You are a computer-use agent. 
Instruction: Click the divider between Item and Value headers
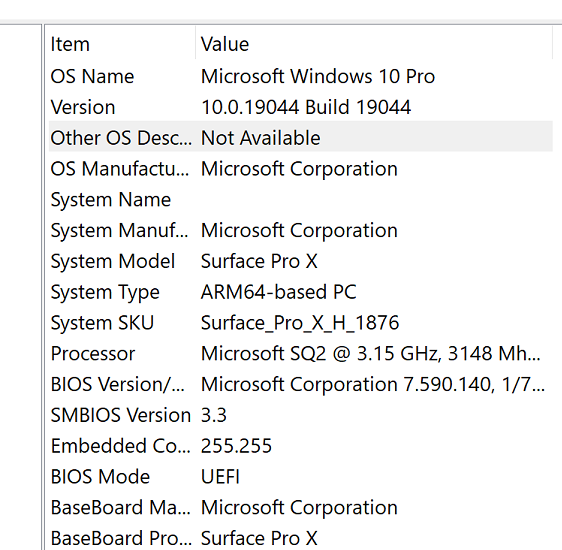[196, 43]
